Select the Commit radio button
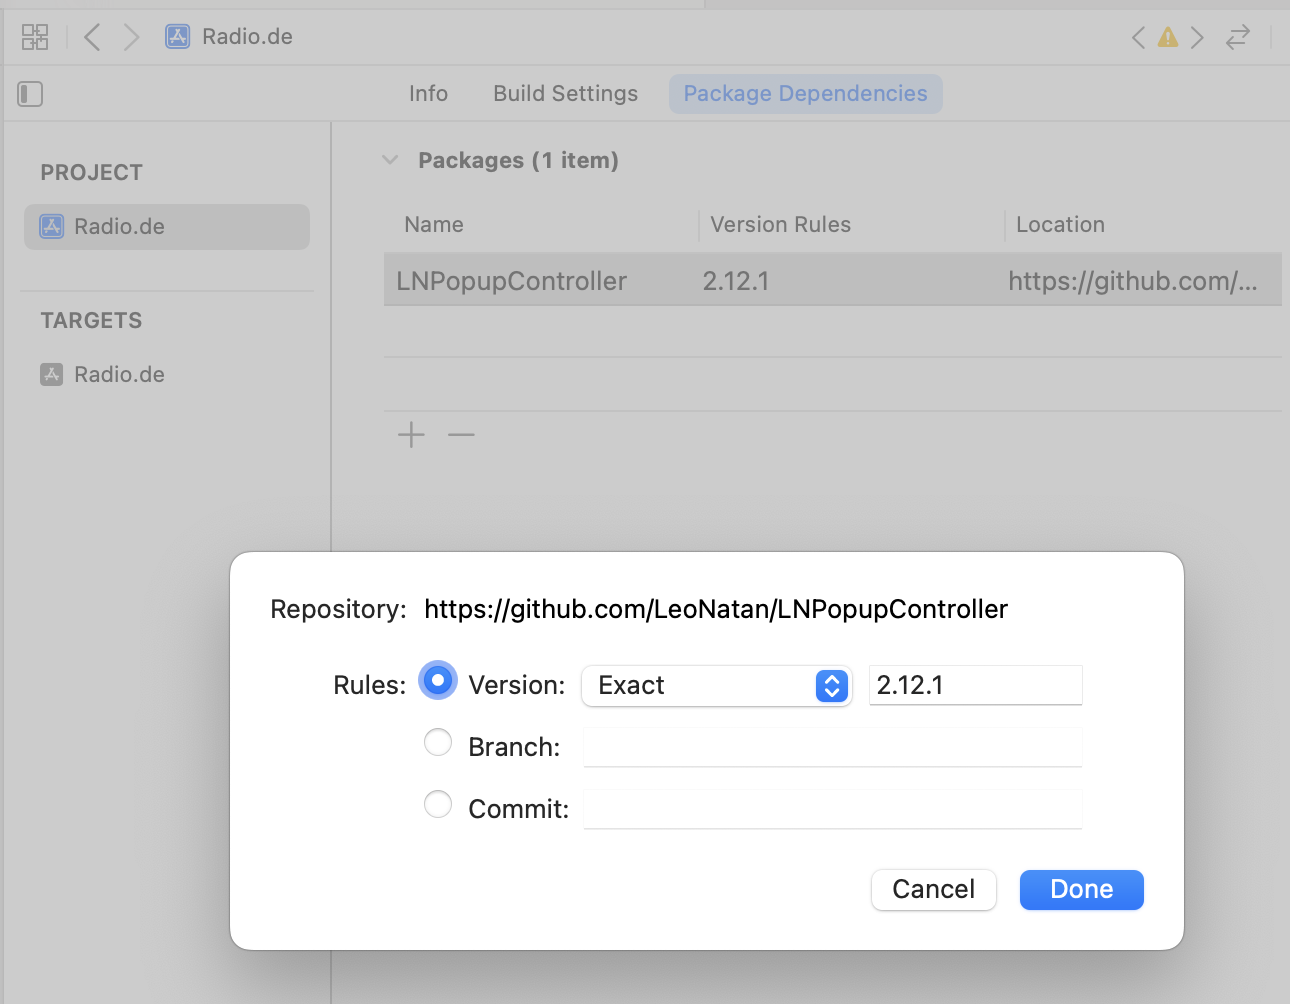Image resolution: width=1290 pixels, height=1004 pixels. coord(438,804)
